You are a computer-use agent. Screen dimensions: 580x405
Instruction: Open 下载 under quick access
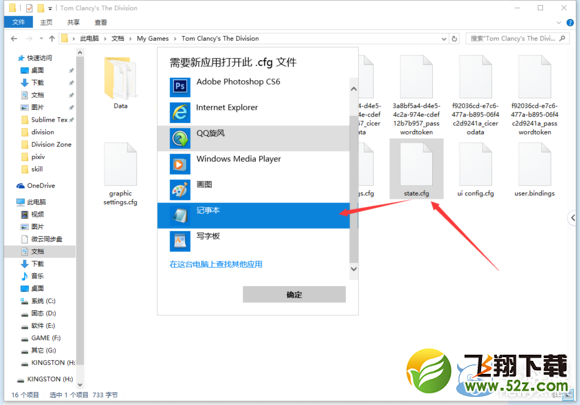(33, 82)
